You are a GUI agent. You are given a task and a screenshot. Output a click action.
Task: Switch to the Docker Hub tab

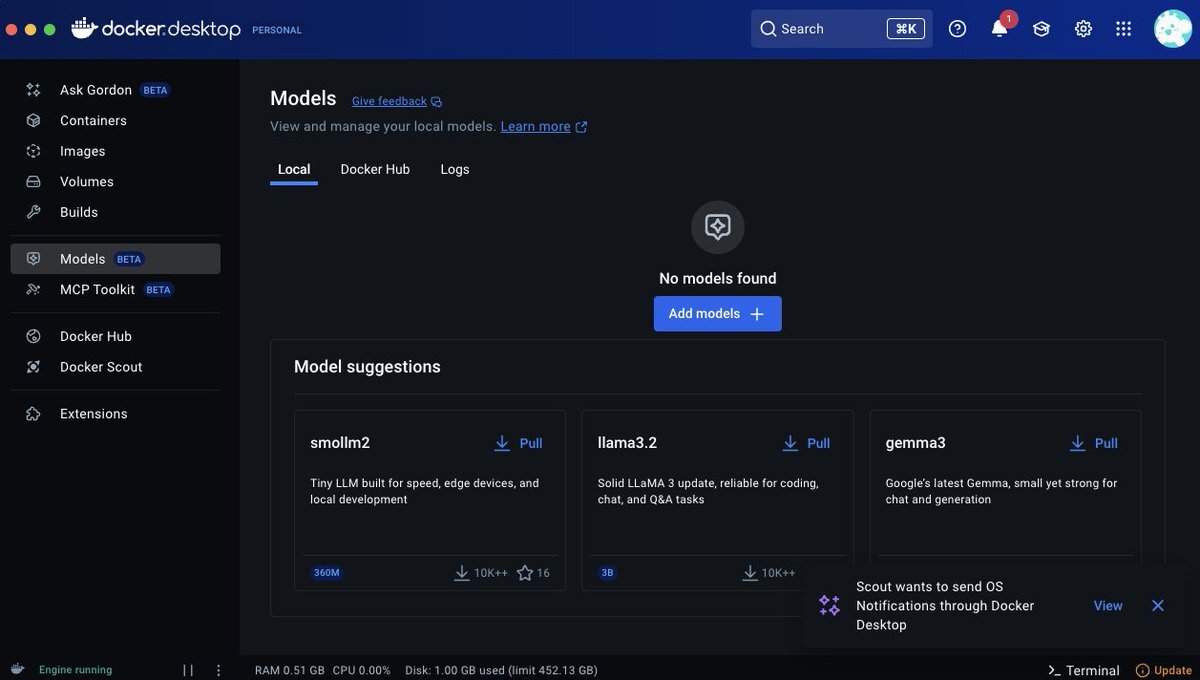(x=375, y=170)
